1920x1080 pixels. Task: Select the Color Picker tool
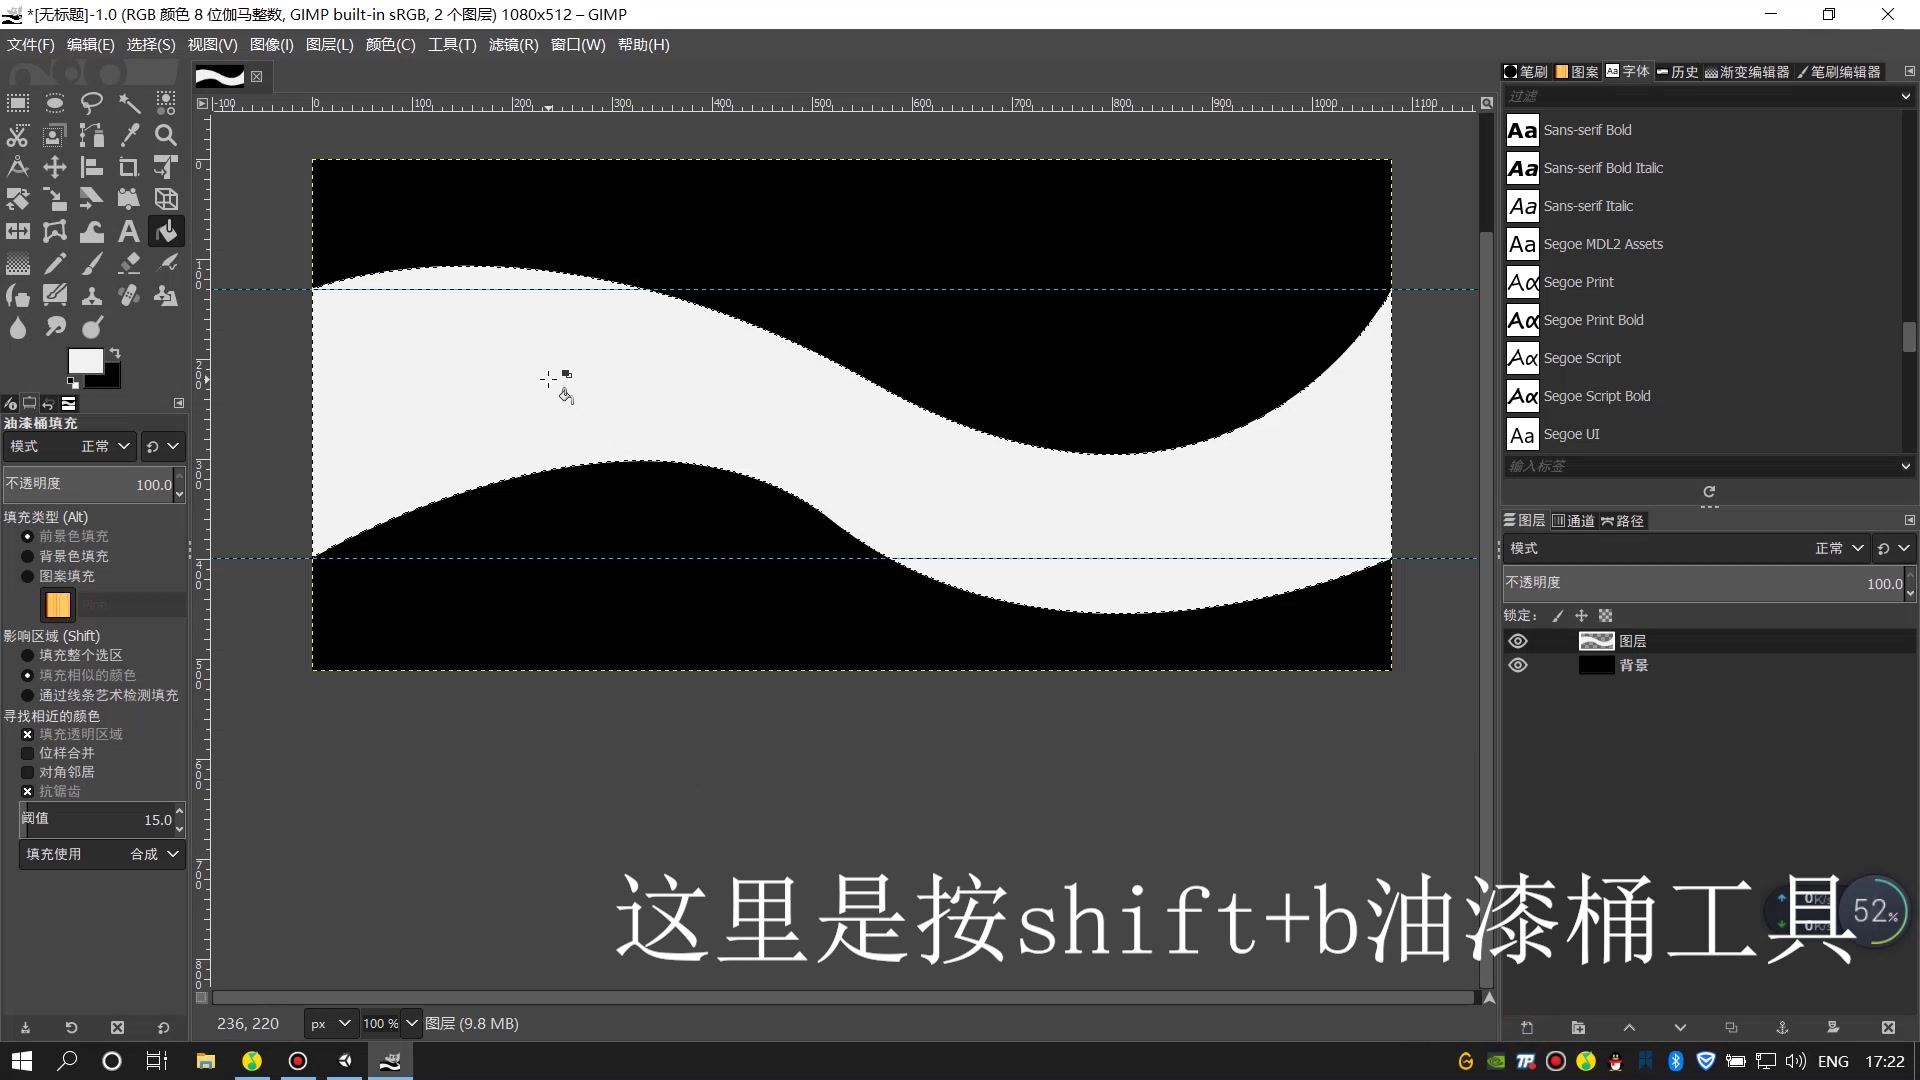(129, 135)
